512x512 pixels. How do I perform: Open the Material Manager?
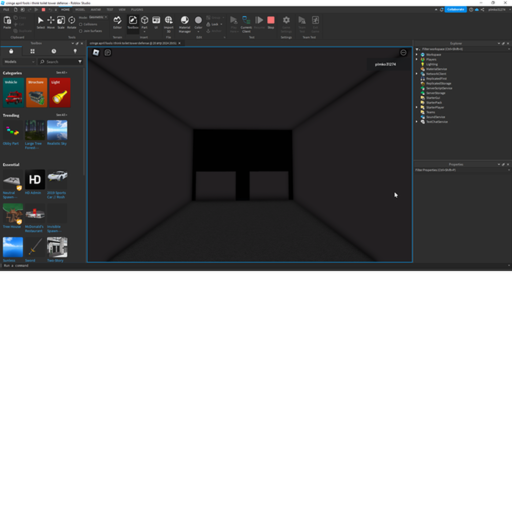pyautogui.click(x=185, y=24)
